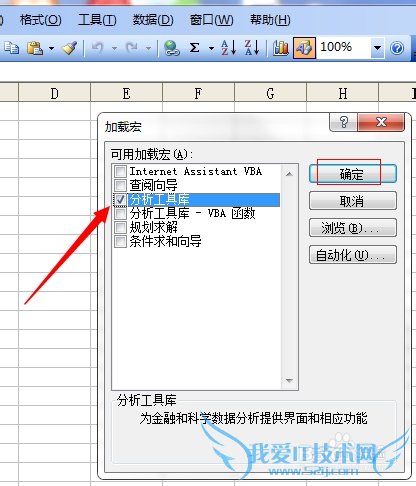Click the 浏览(B)... button
416x486 pixels.
(353, 228)
